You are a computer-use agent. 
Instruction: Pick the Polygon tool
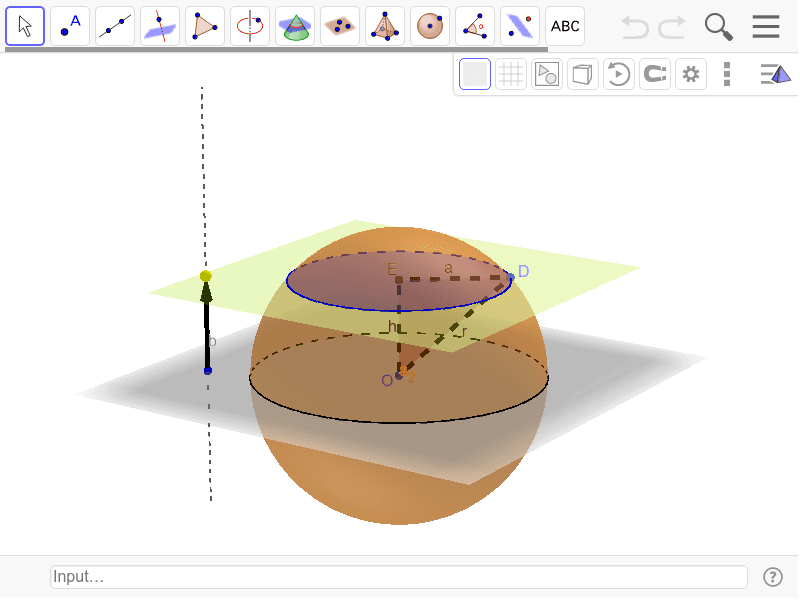click(205, 26)
